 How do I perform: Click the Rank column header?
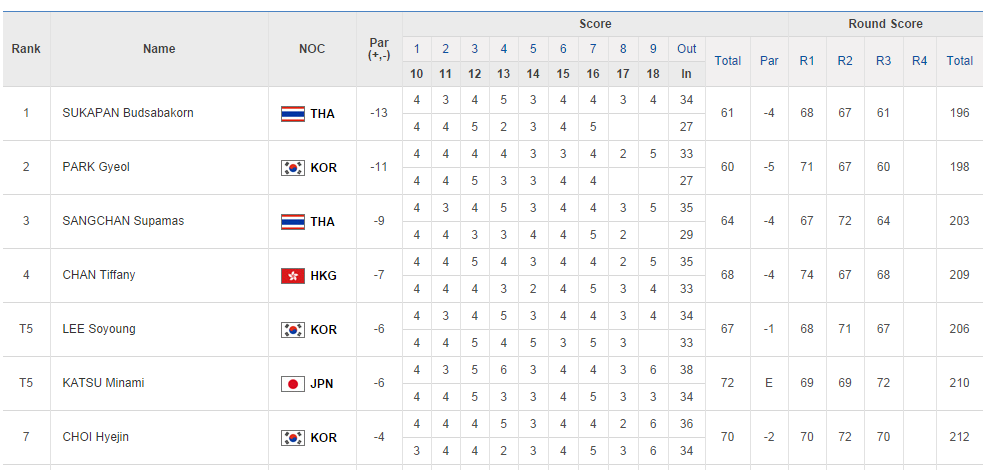pyautogui.click(x=25, y=49)
